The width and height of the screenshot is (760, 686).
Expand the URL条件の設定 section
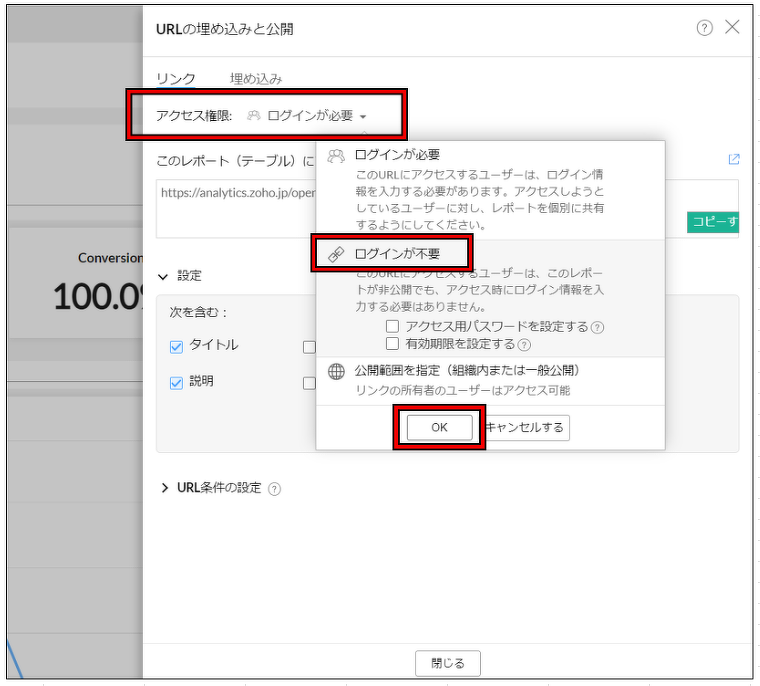165,488
